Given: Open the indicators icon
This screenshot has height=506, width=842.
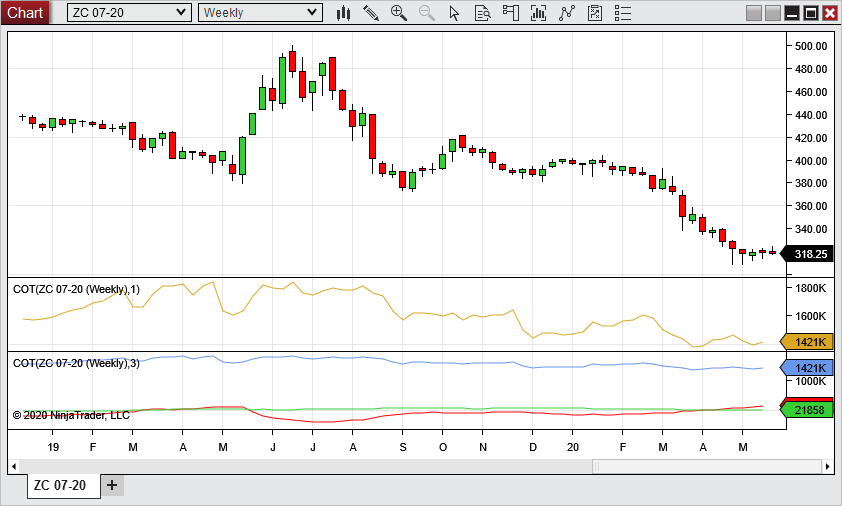Looking at the screenshot, I should tap(539, 13).
